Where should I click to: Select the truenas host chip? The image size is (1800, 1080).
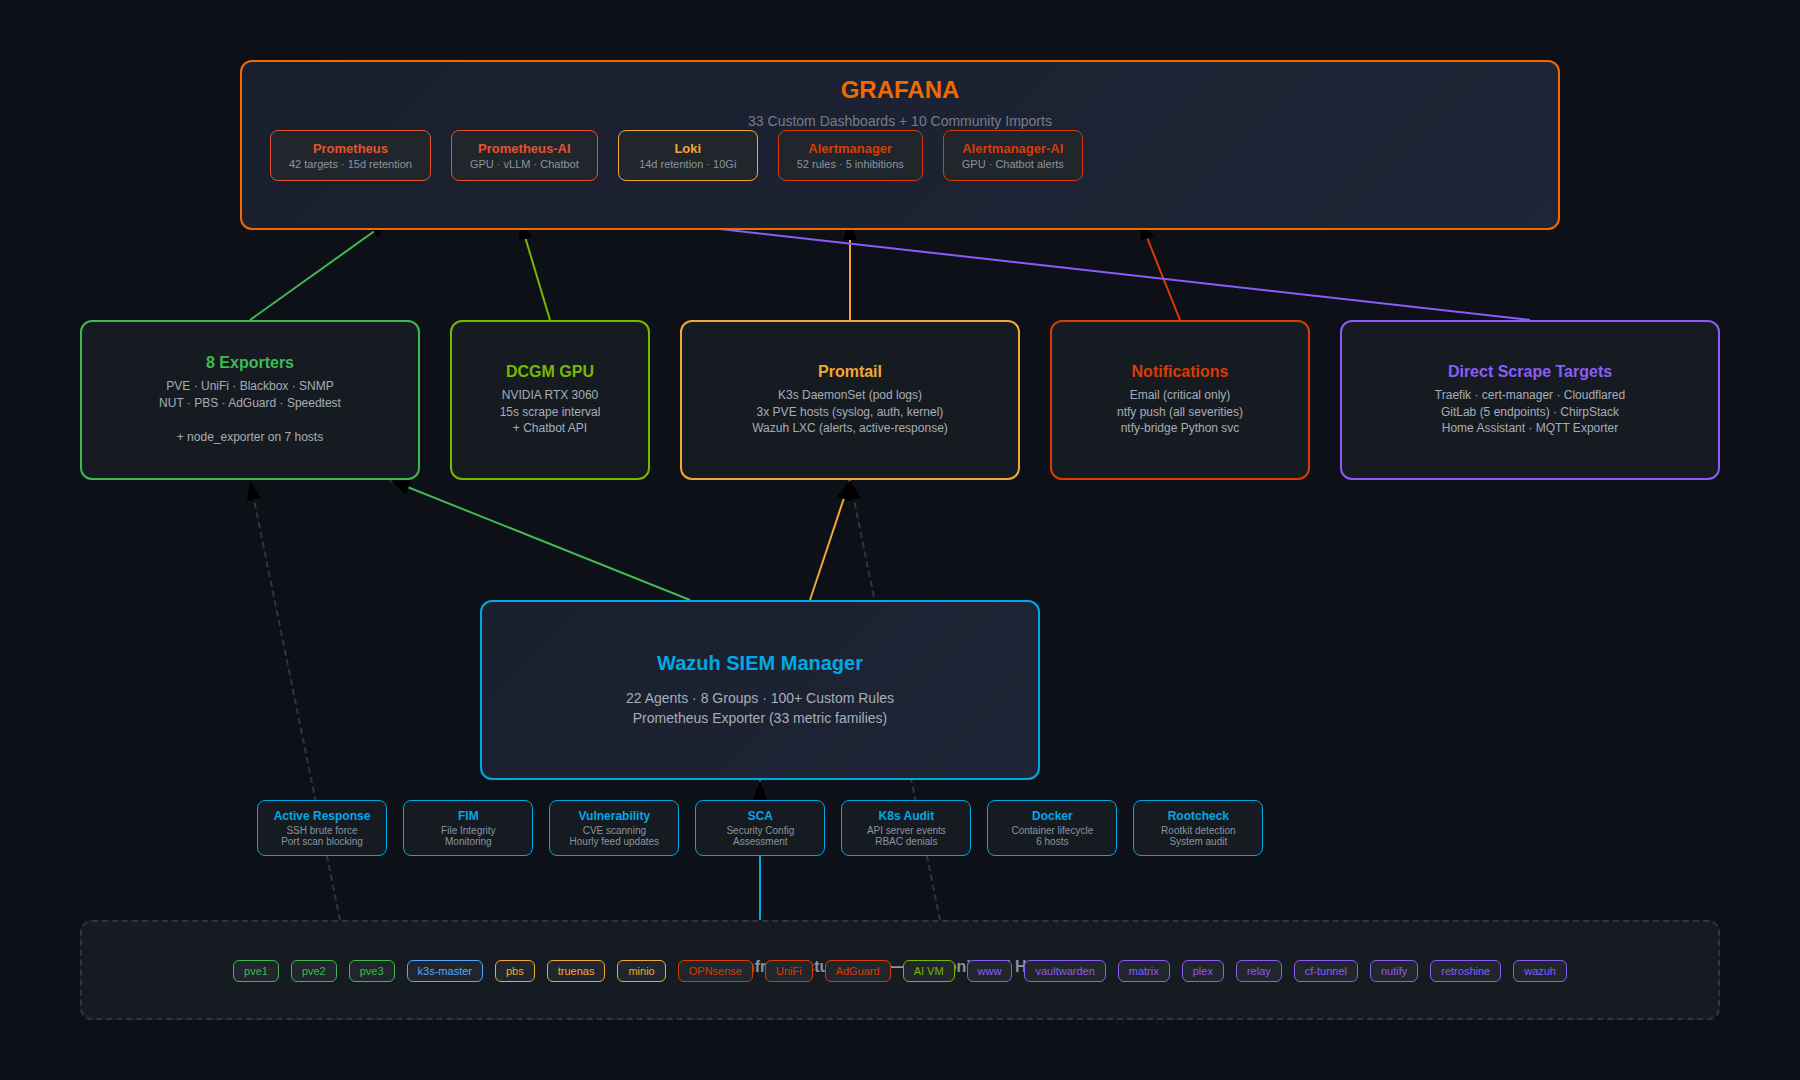576,971
